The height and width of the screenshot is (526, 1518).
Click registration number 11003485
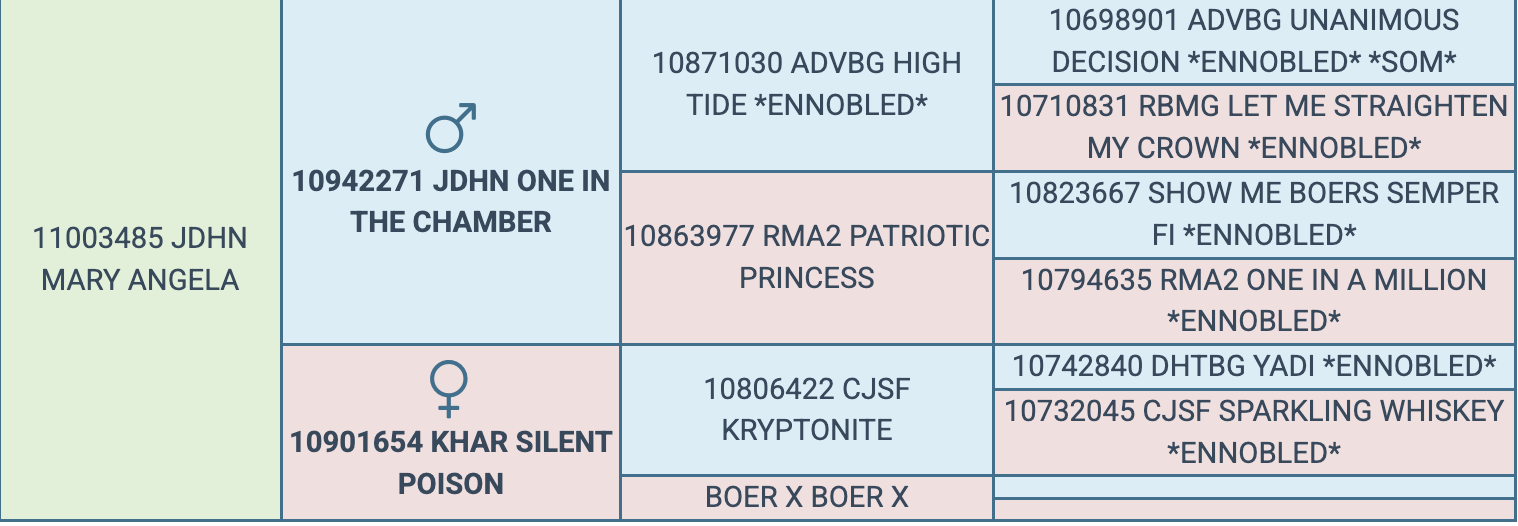(95, 239)
